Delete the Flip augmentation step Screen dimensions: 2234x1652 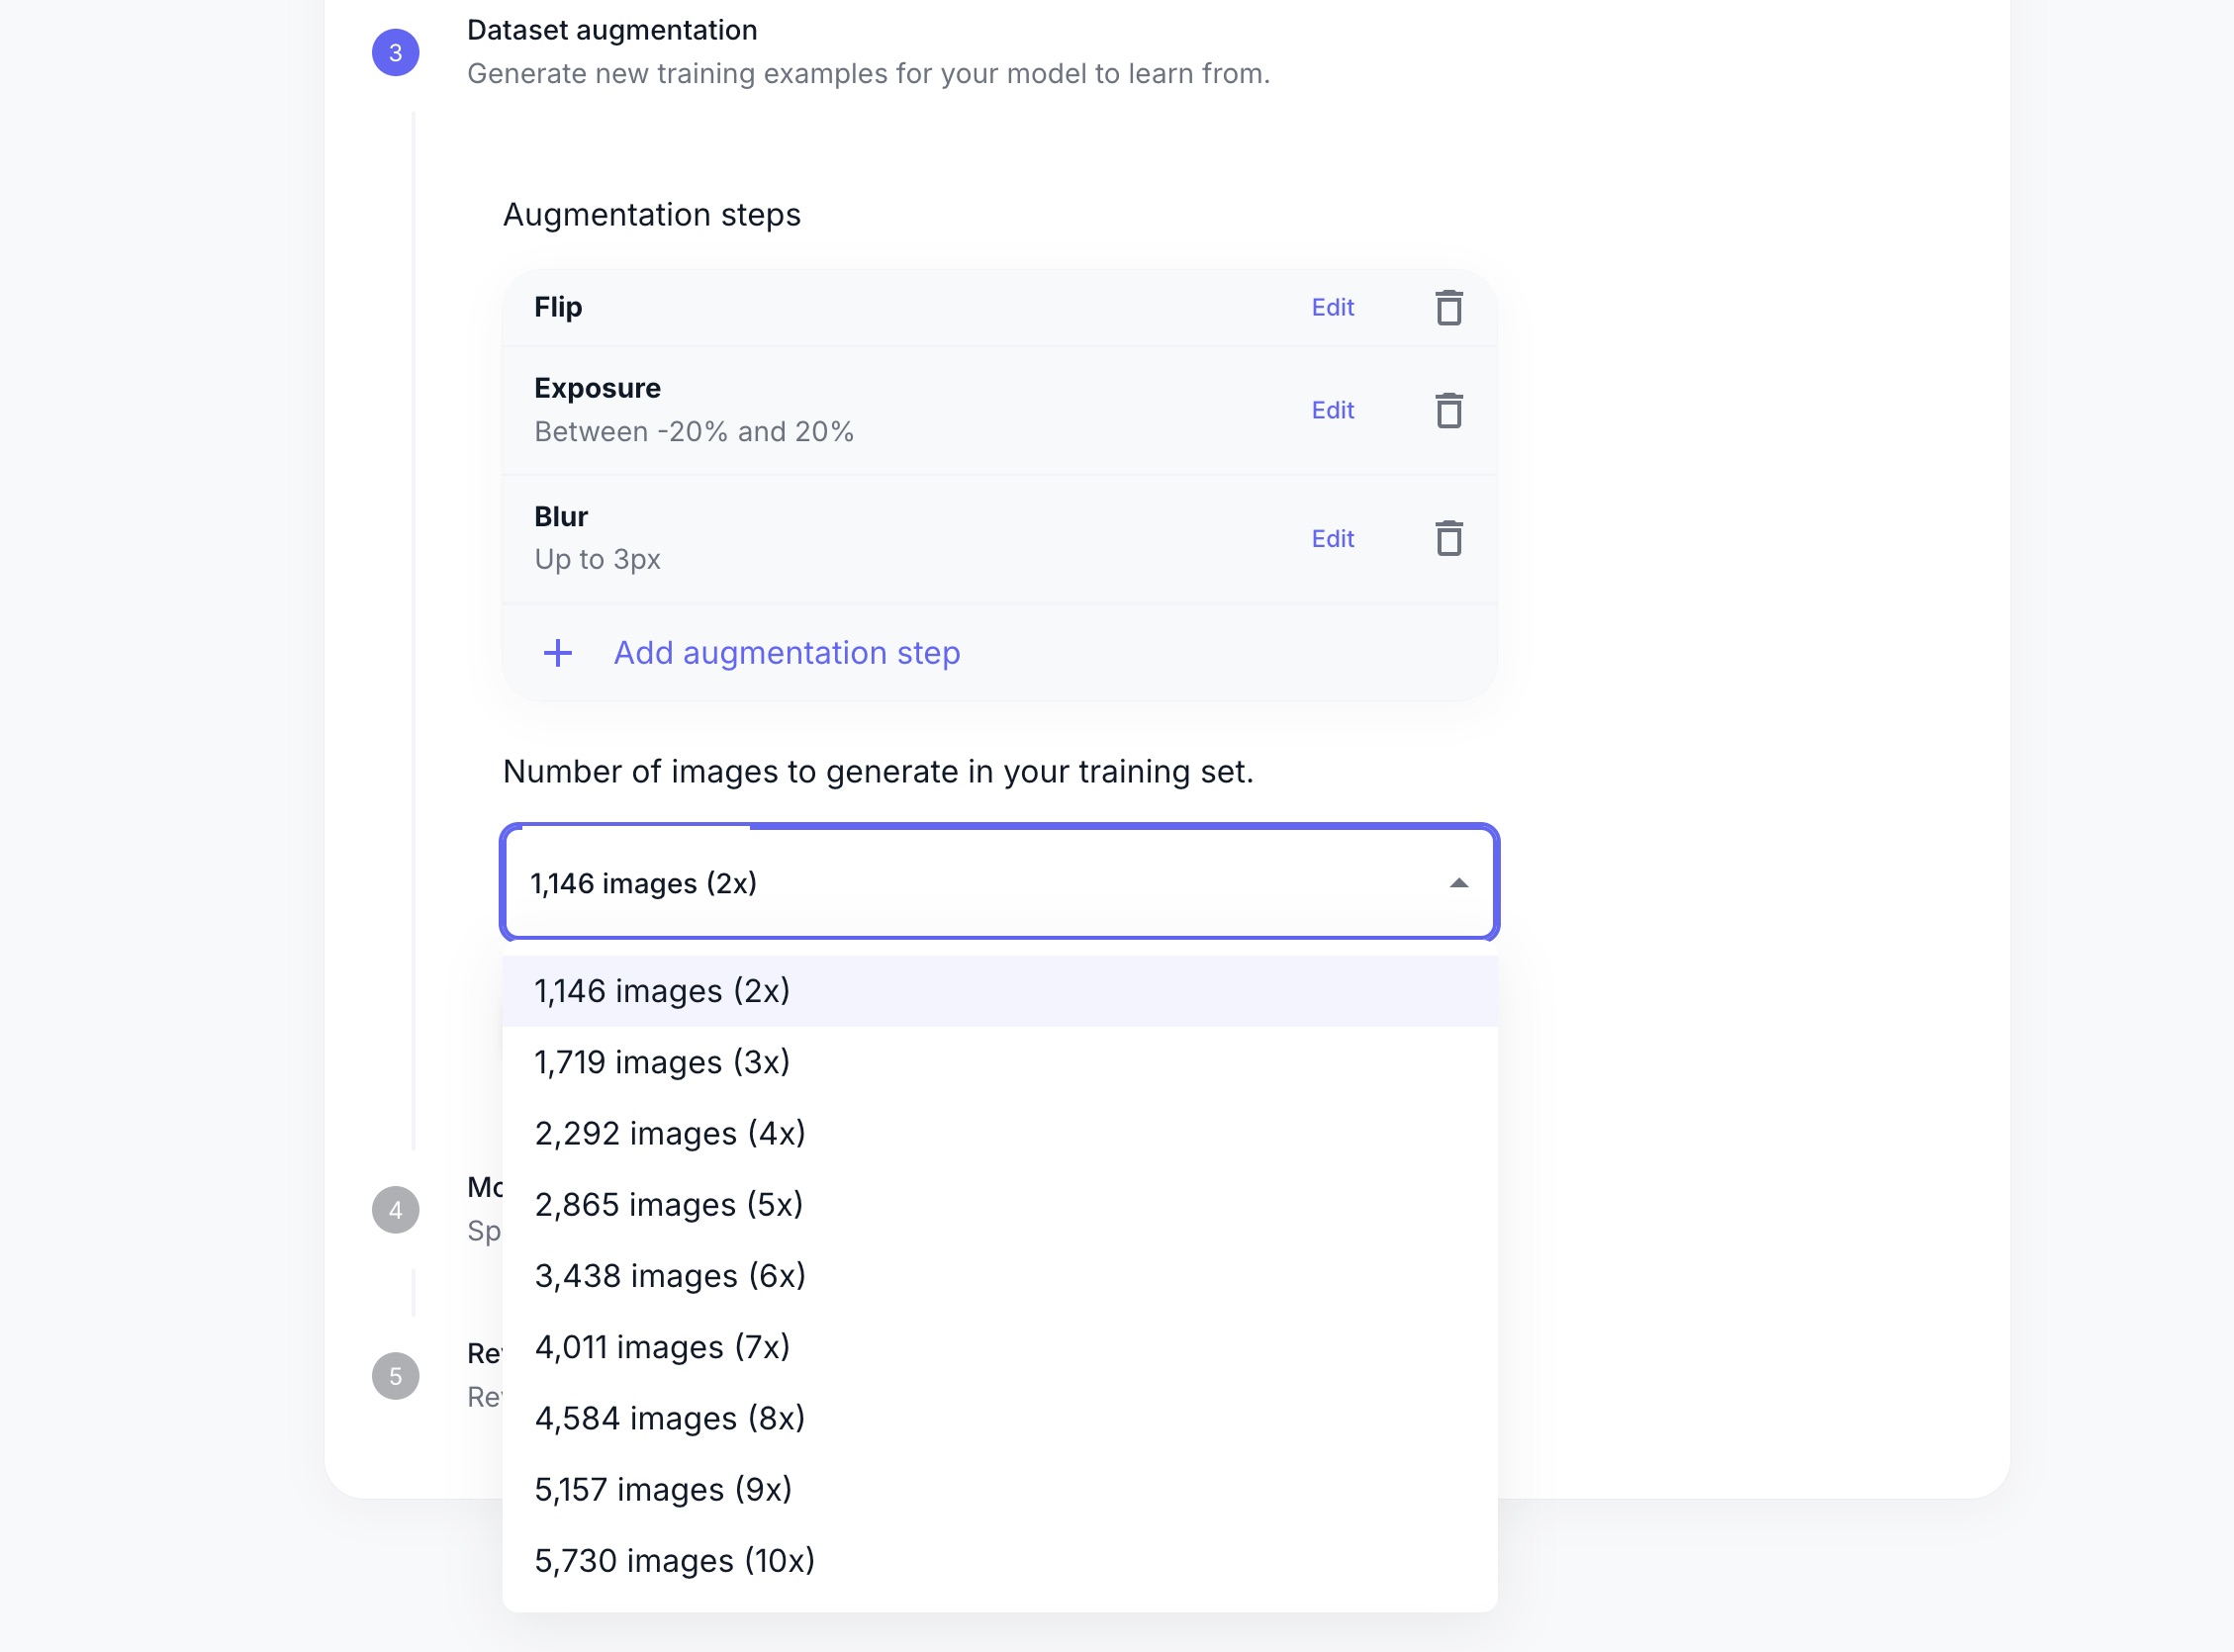[1448, 308]
